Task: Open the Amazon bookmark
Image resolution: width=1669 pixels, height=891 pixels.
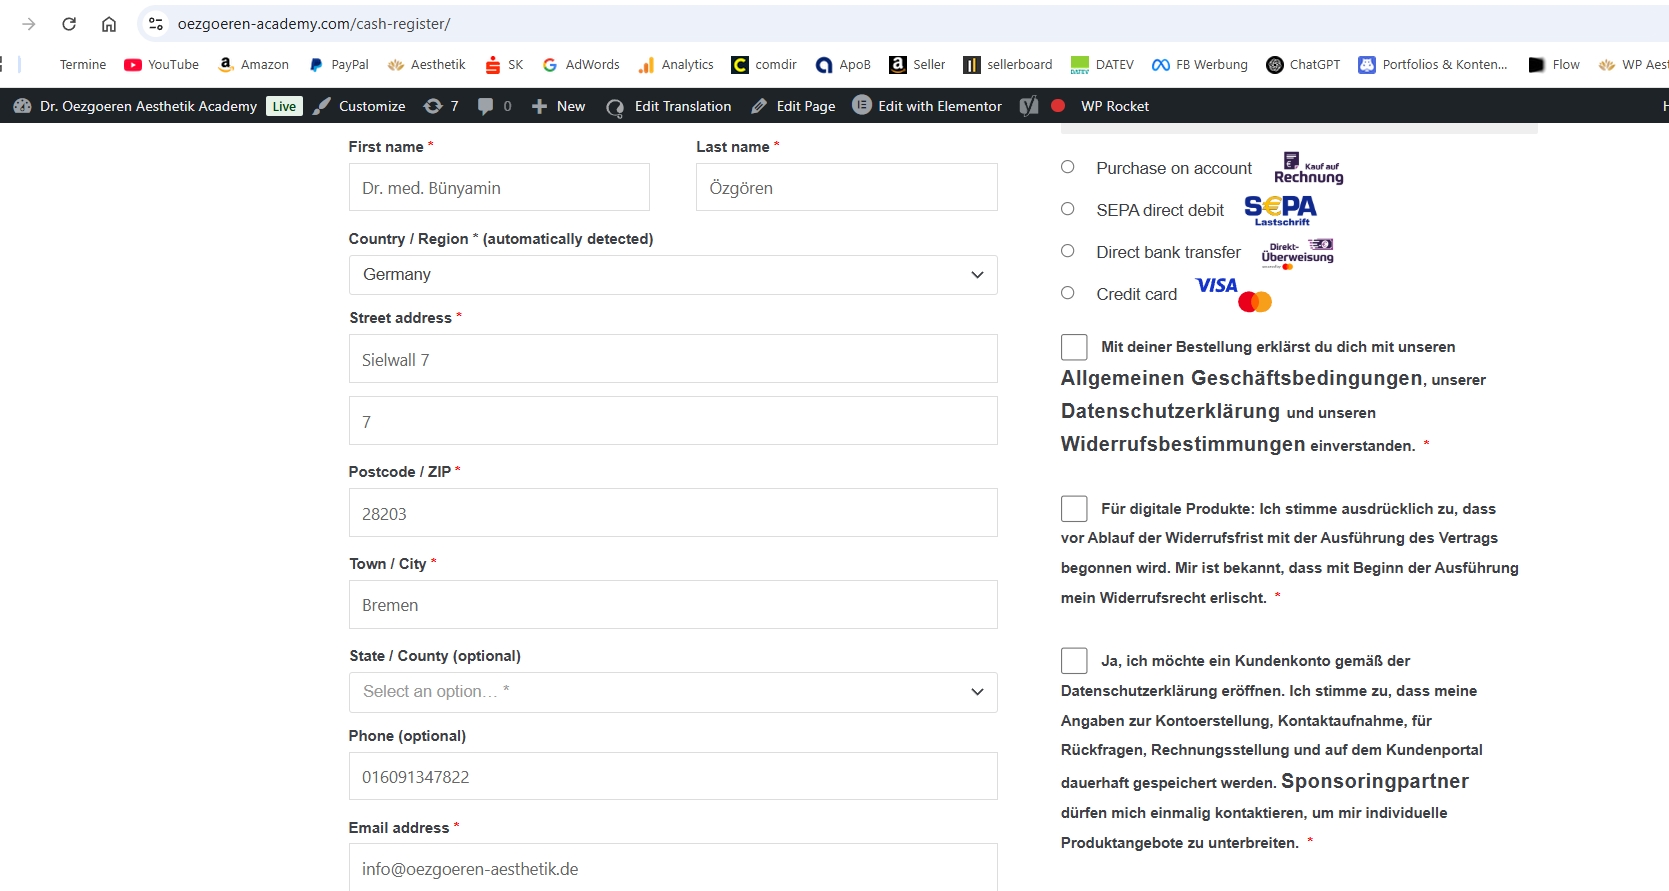Action: 254,64
